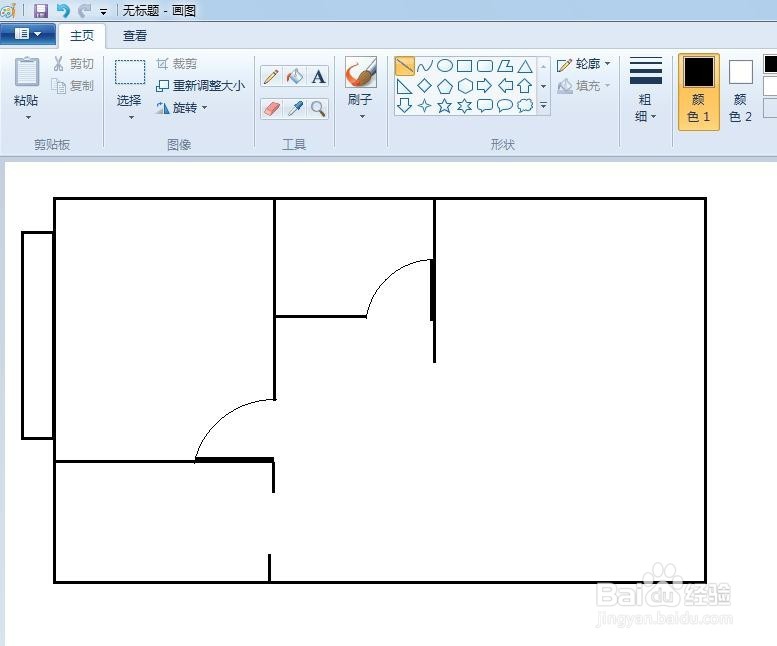Open the 旋转 dropdown
Screen dimensions: 777x646
tap(181, 108)
